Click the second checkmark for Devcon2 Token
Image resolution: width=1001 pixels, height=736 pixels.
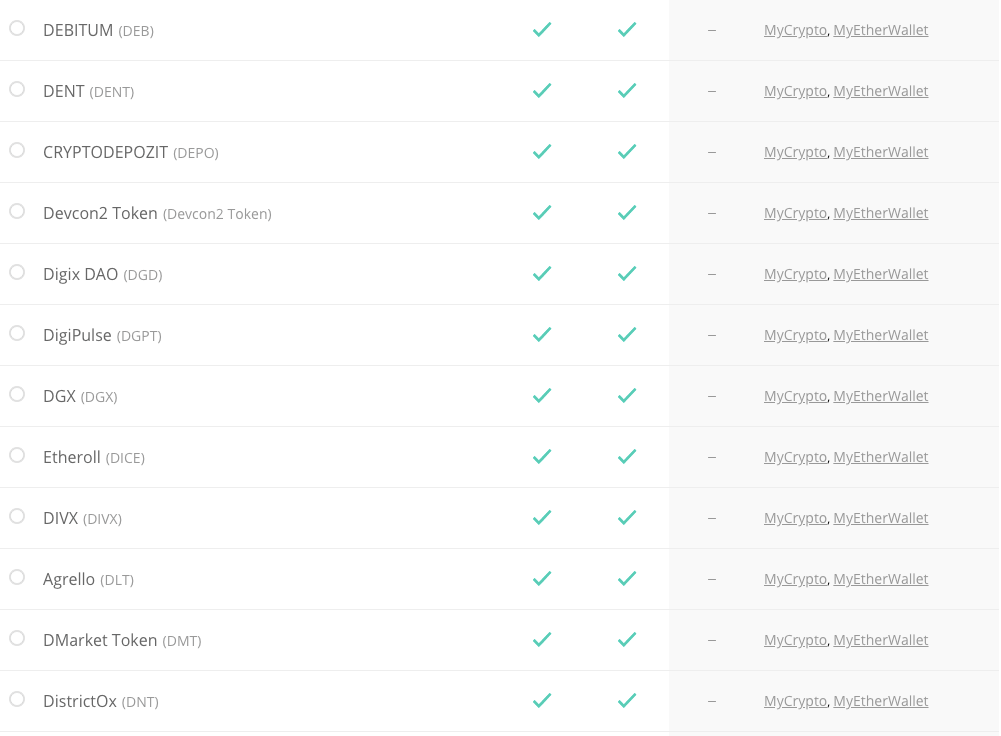tap(627, 212)
